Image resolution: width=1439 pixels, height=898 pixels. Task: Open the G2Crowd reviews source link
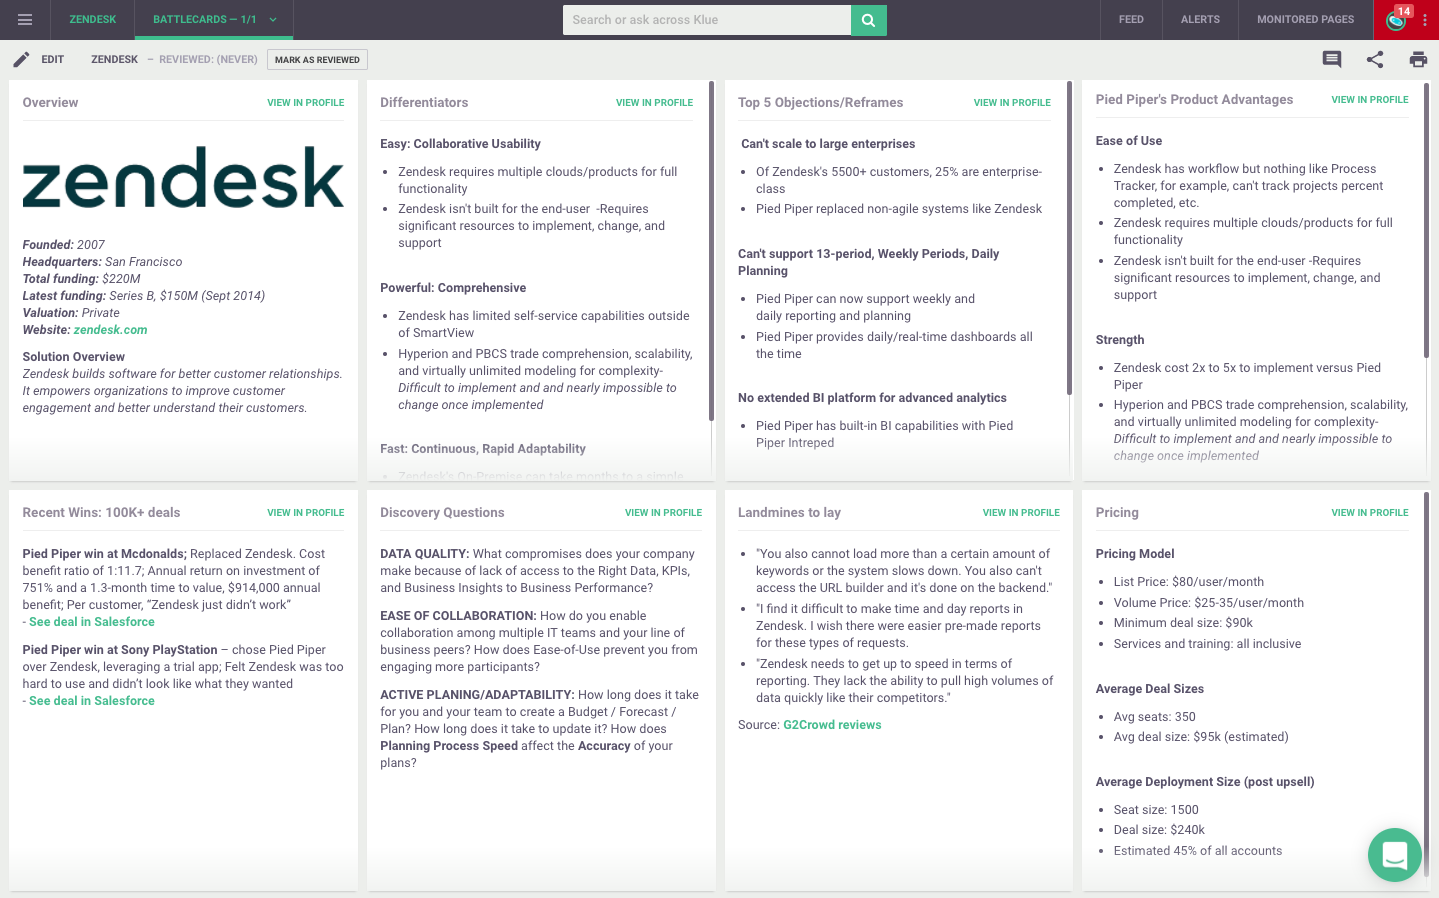832,725
